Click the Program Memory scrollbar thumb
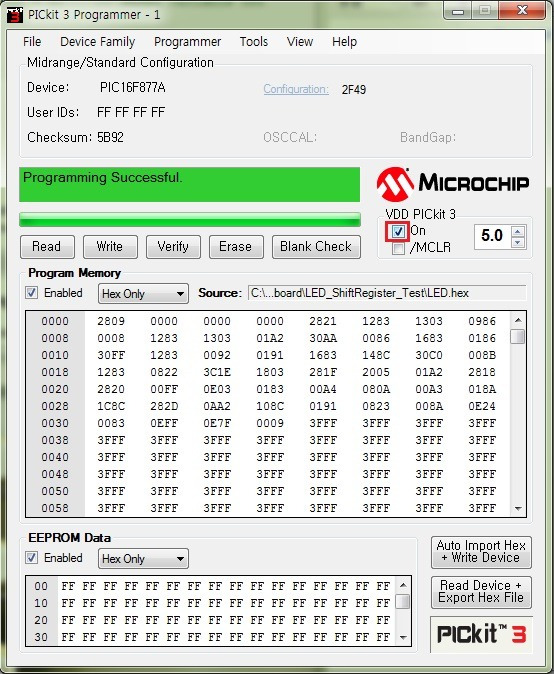 pos(518,337)
